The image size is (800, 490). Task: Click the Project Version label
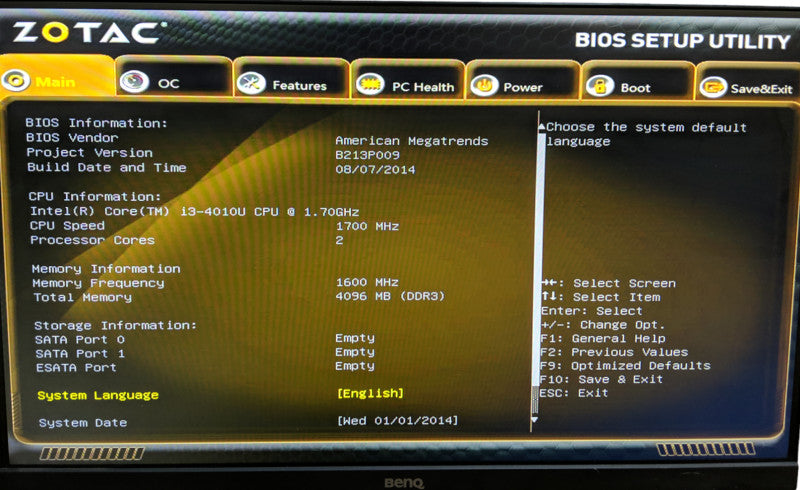(x=90, y=153)
